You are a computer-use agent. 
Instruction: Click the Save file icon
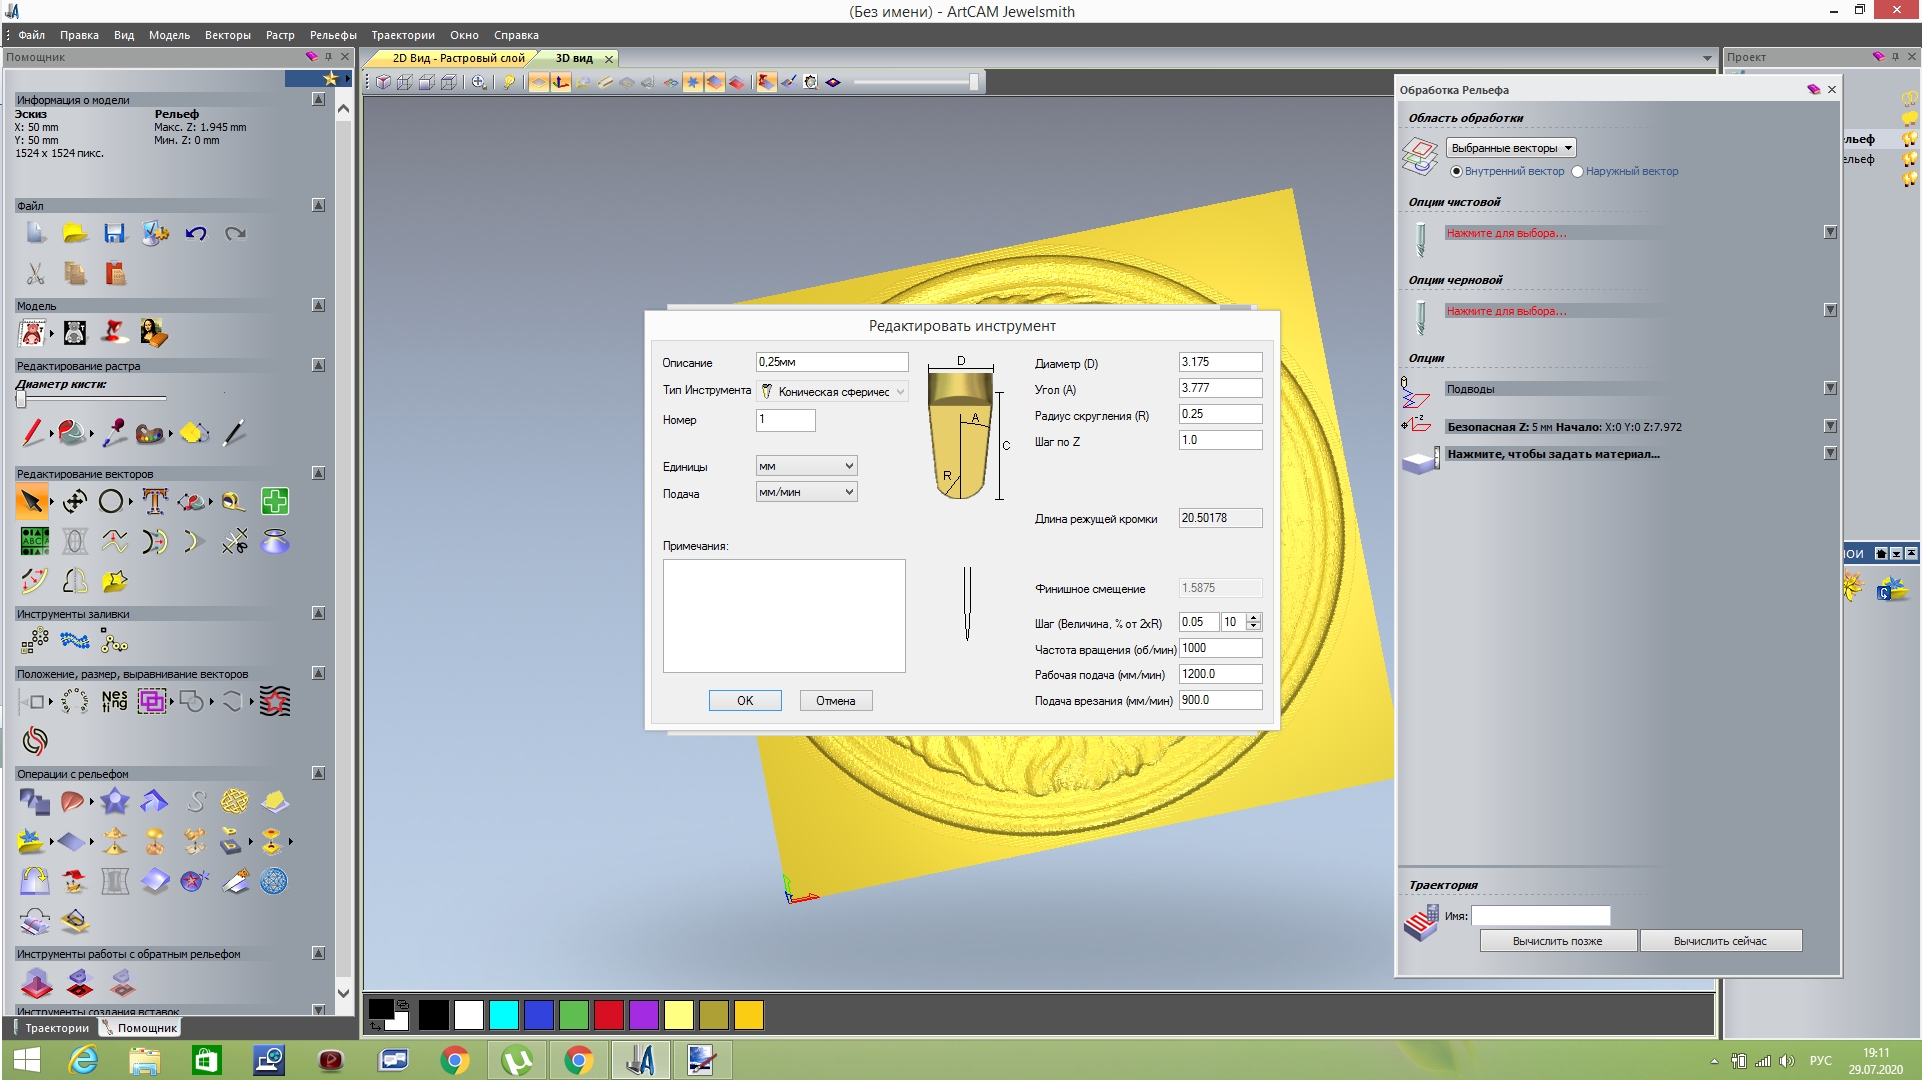pyautogui.click(x=115, y=234)
